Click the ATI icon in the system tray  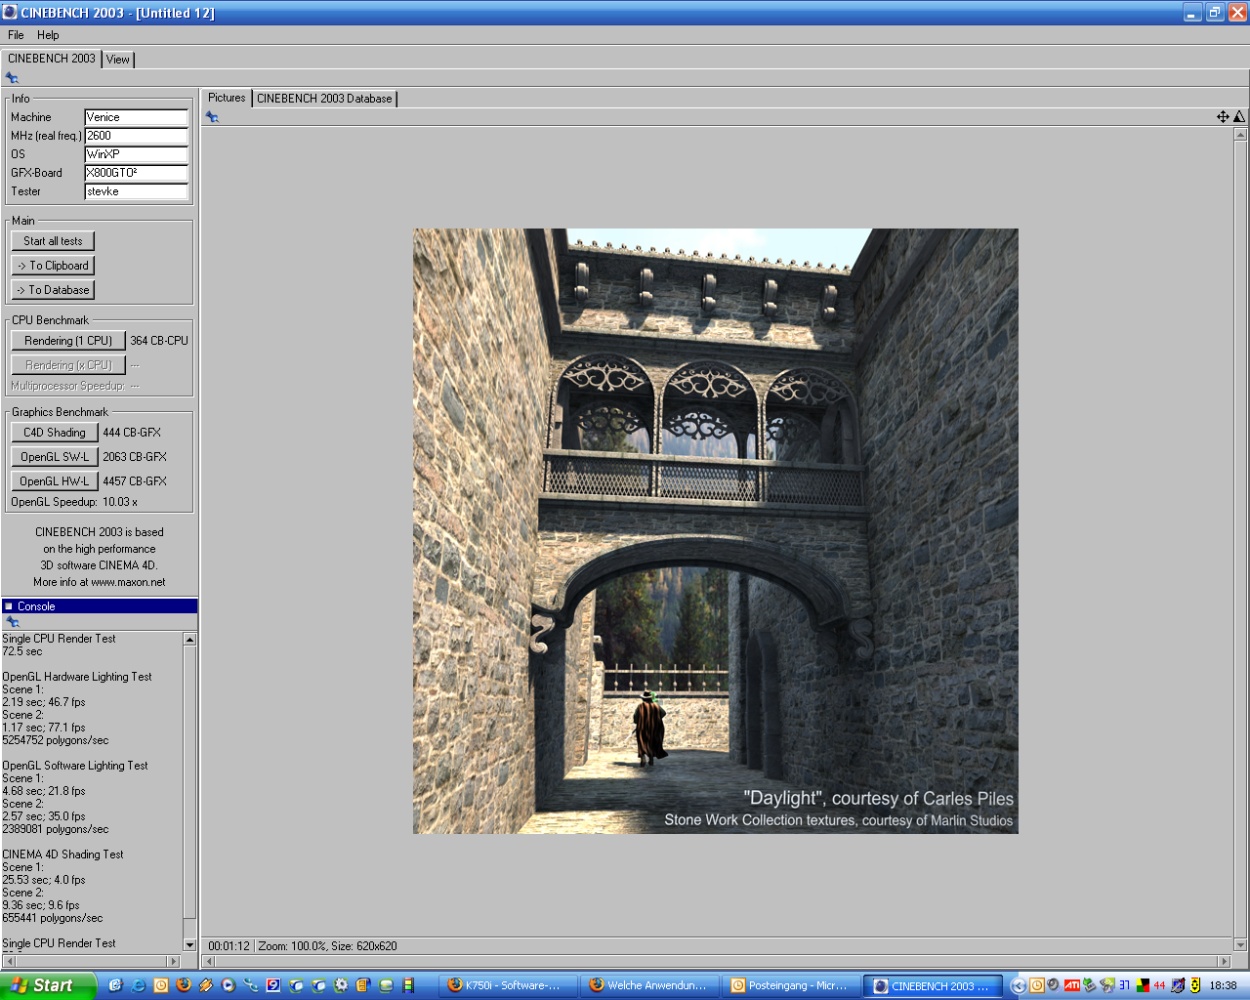(x=1072, y=985)
